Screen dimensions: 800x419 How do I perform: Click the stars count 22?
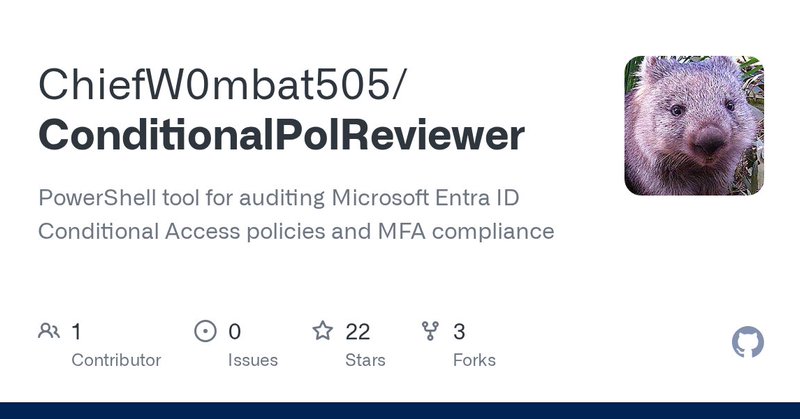tap(358, 332)
